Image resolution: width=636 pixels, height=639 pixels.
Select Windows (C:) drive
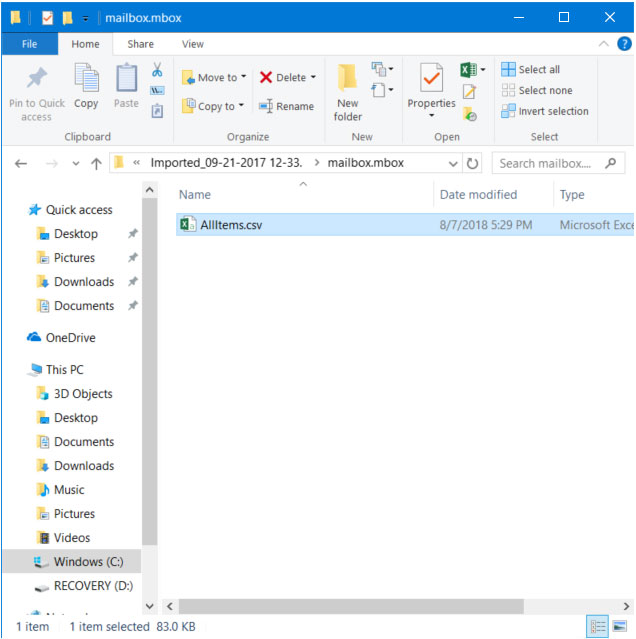[x=72, y=561]
